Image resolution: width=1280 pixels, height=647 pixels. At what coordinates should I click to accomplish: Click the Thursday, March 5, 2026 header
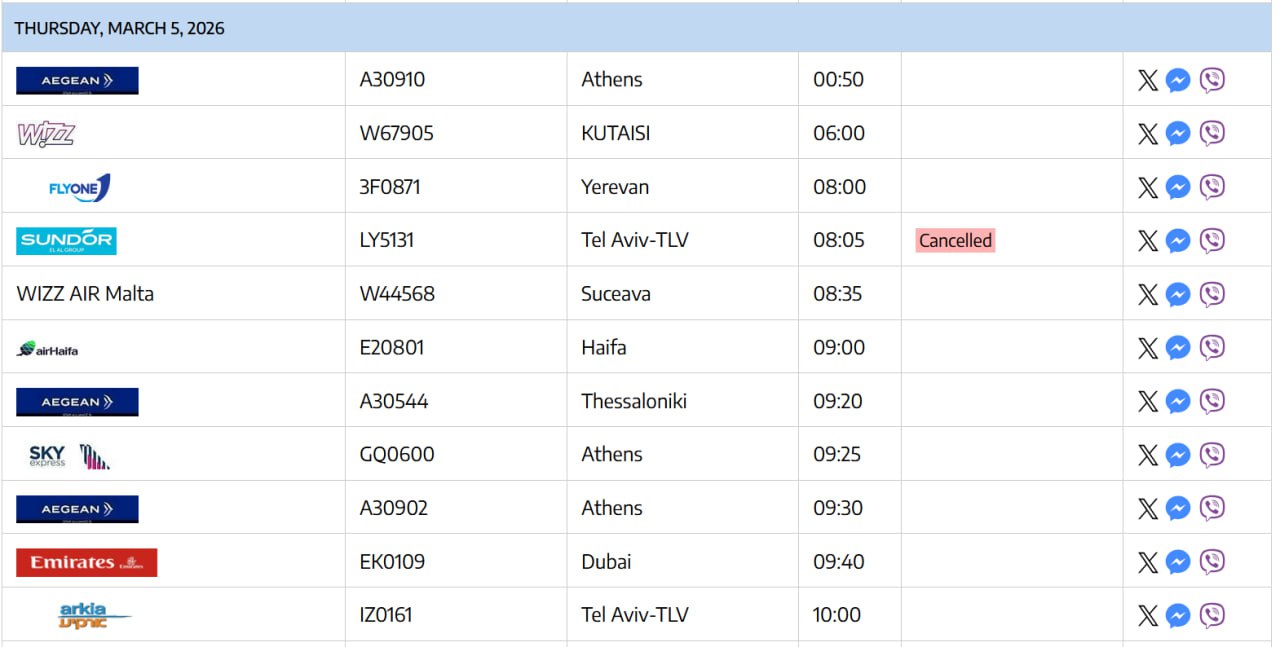click(119, 28)
